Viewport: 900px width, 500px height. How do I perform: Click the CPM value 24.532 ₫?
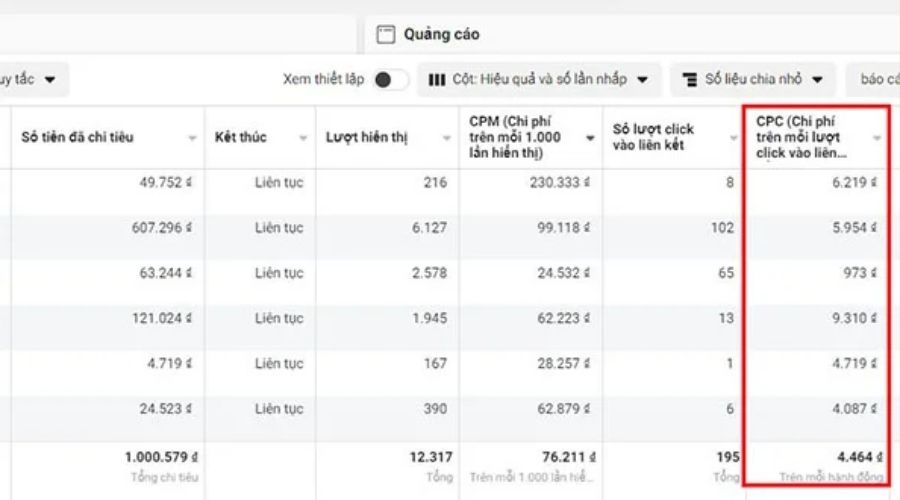(x=564, y=273)
